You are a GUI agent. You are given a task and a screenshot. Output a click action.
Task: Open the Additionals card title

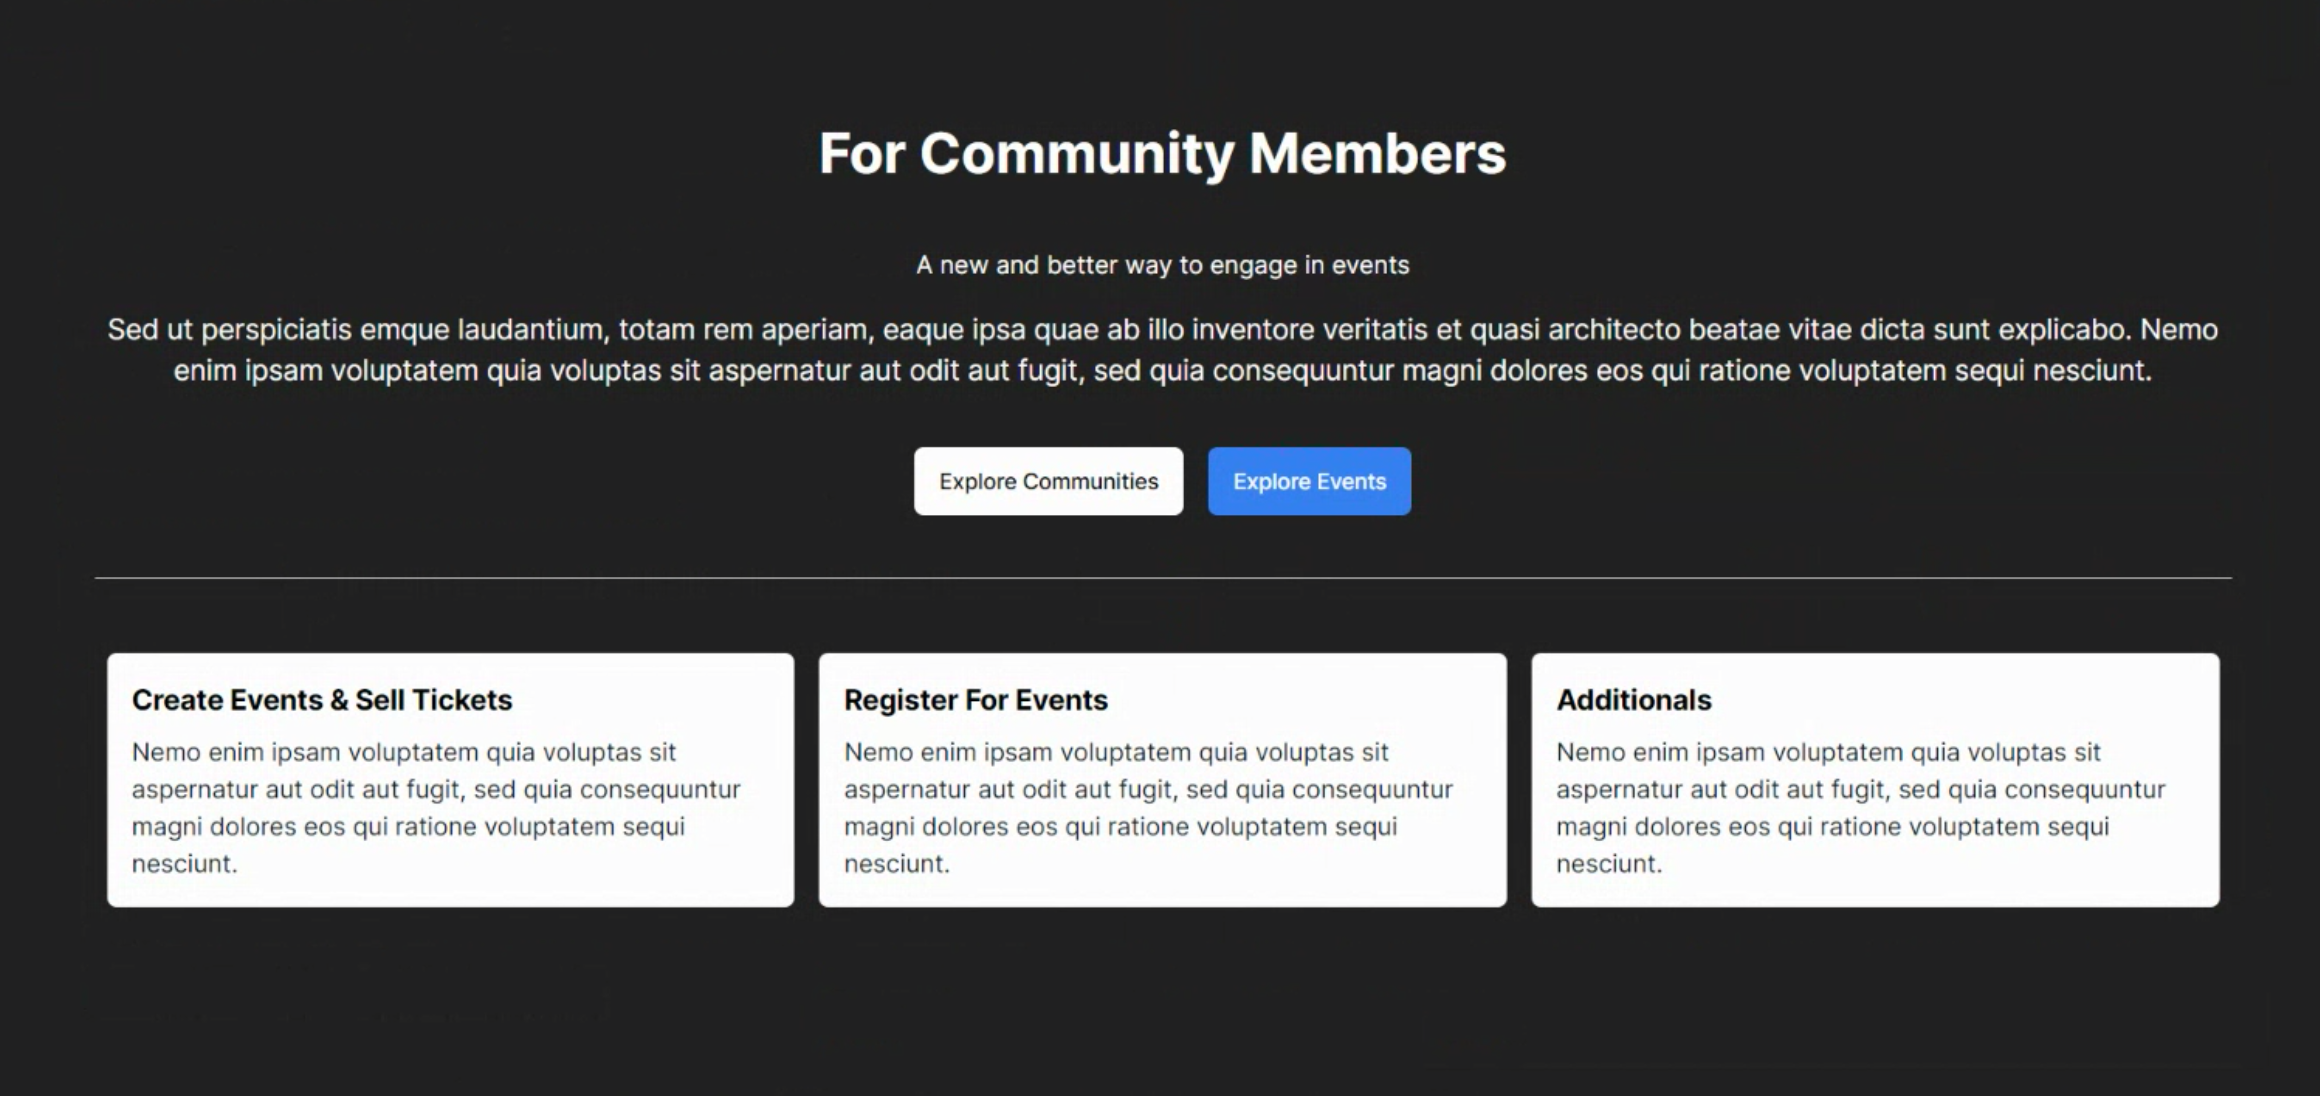[1633, 700]
